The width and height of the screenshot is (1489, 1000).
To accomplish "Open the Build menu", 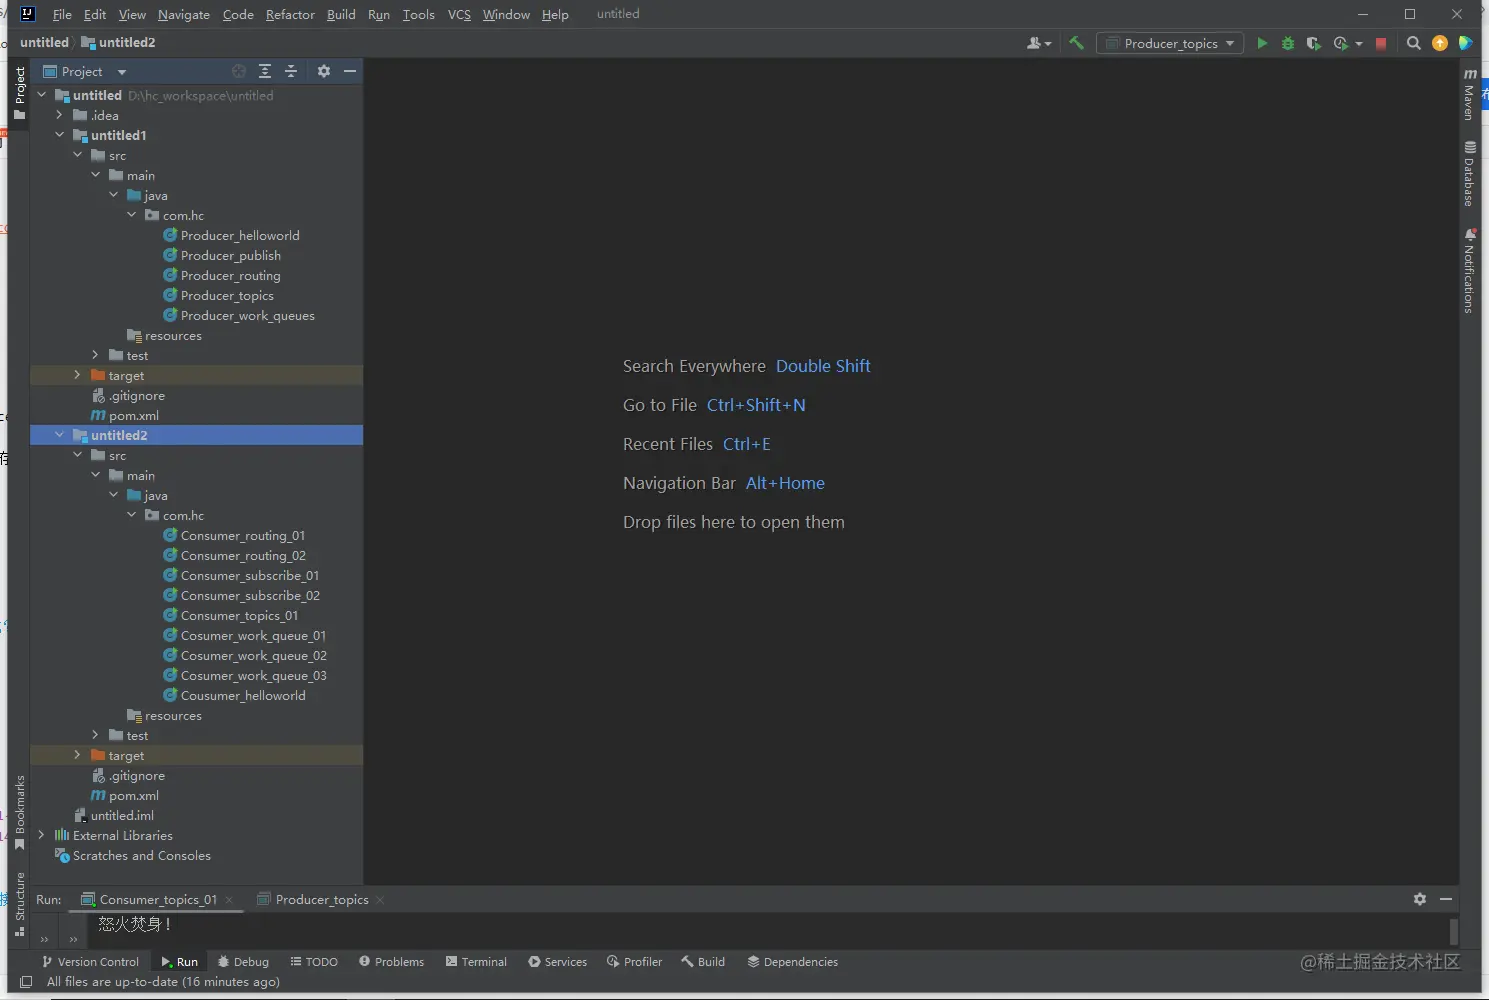I will tap(341, 14).
